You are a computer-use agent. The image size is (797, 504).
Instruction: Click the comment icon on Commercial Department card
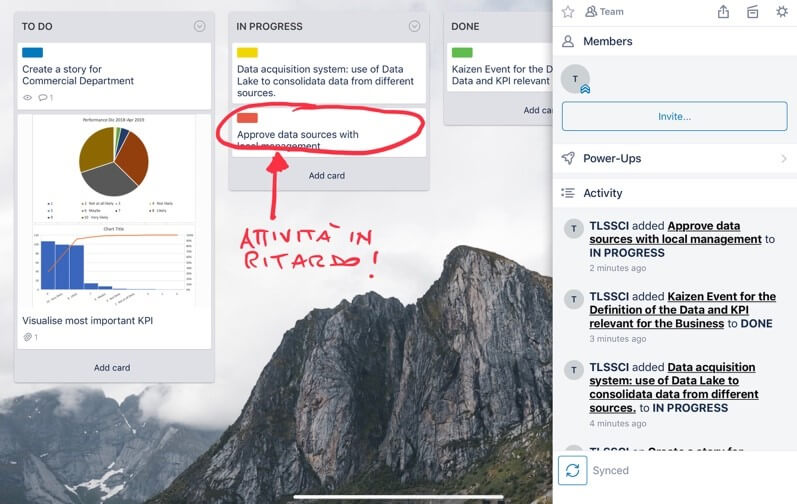click(44, 98)
